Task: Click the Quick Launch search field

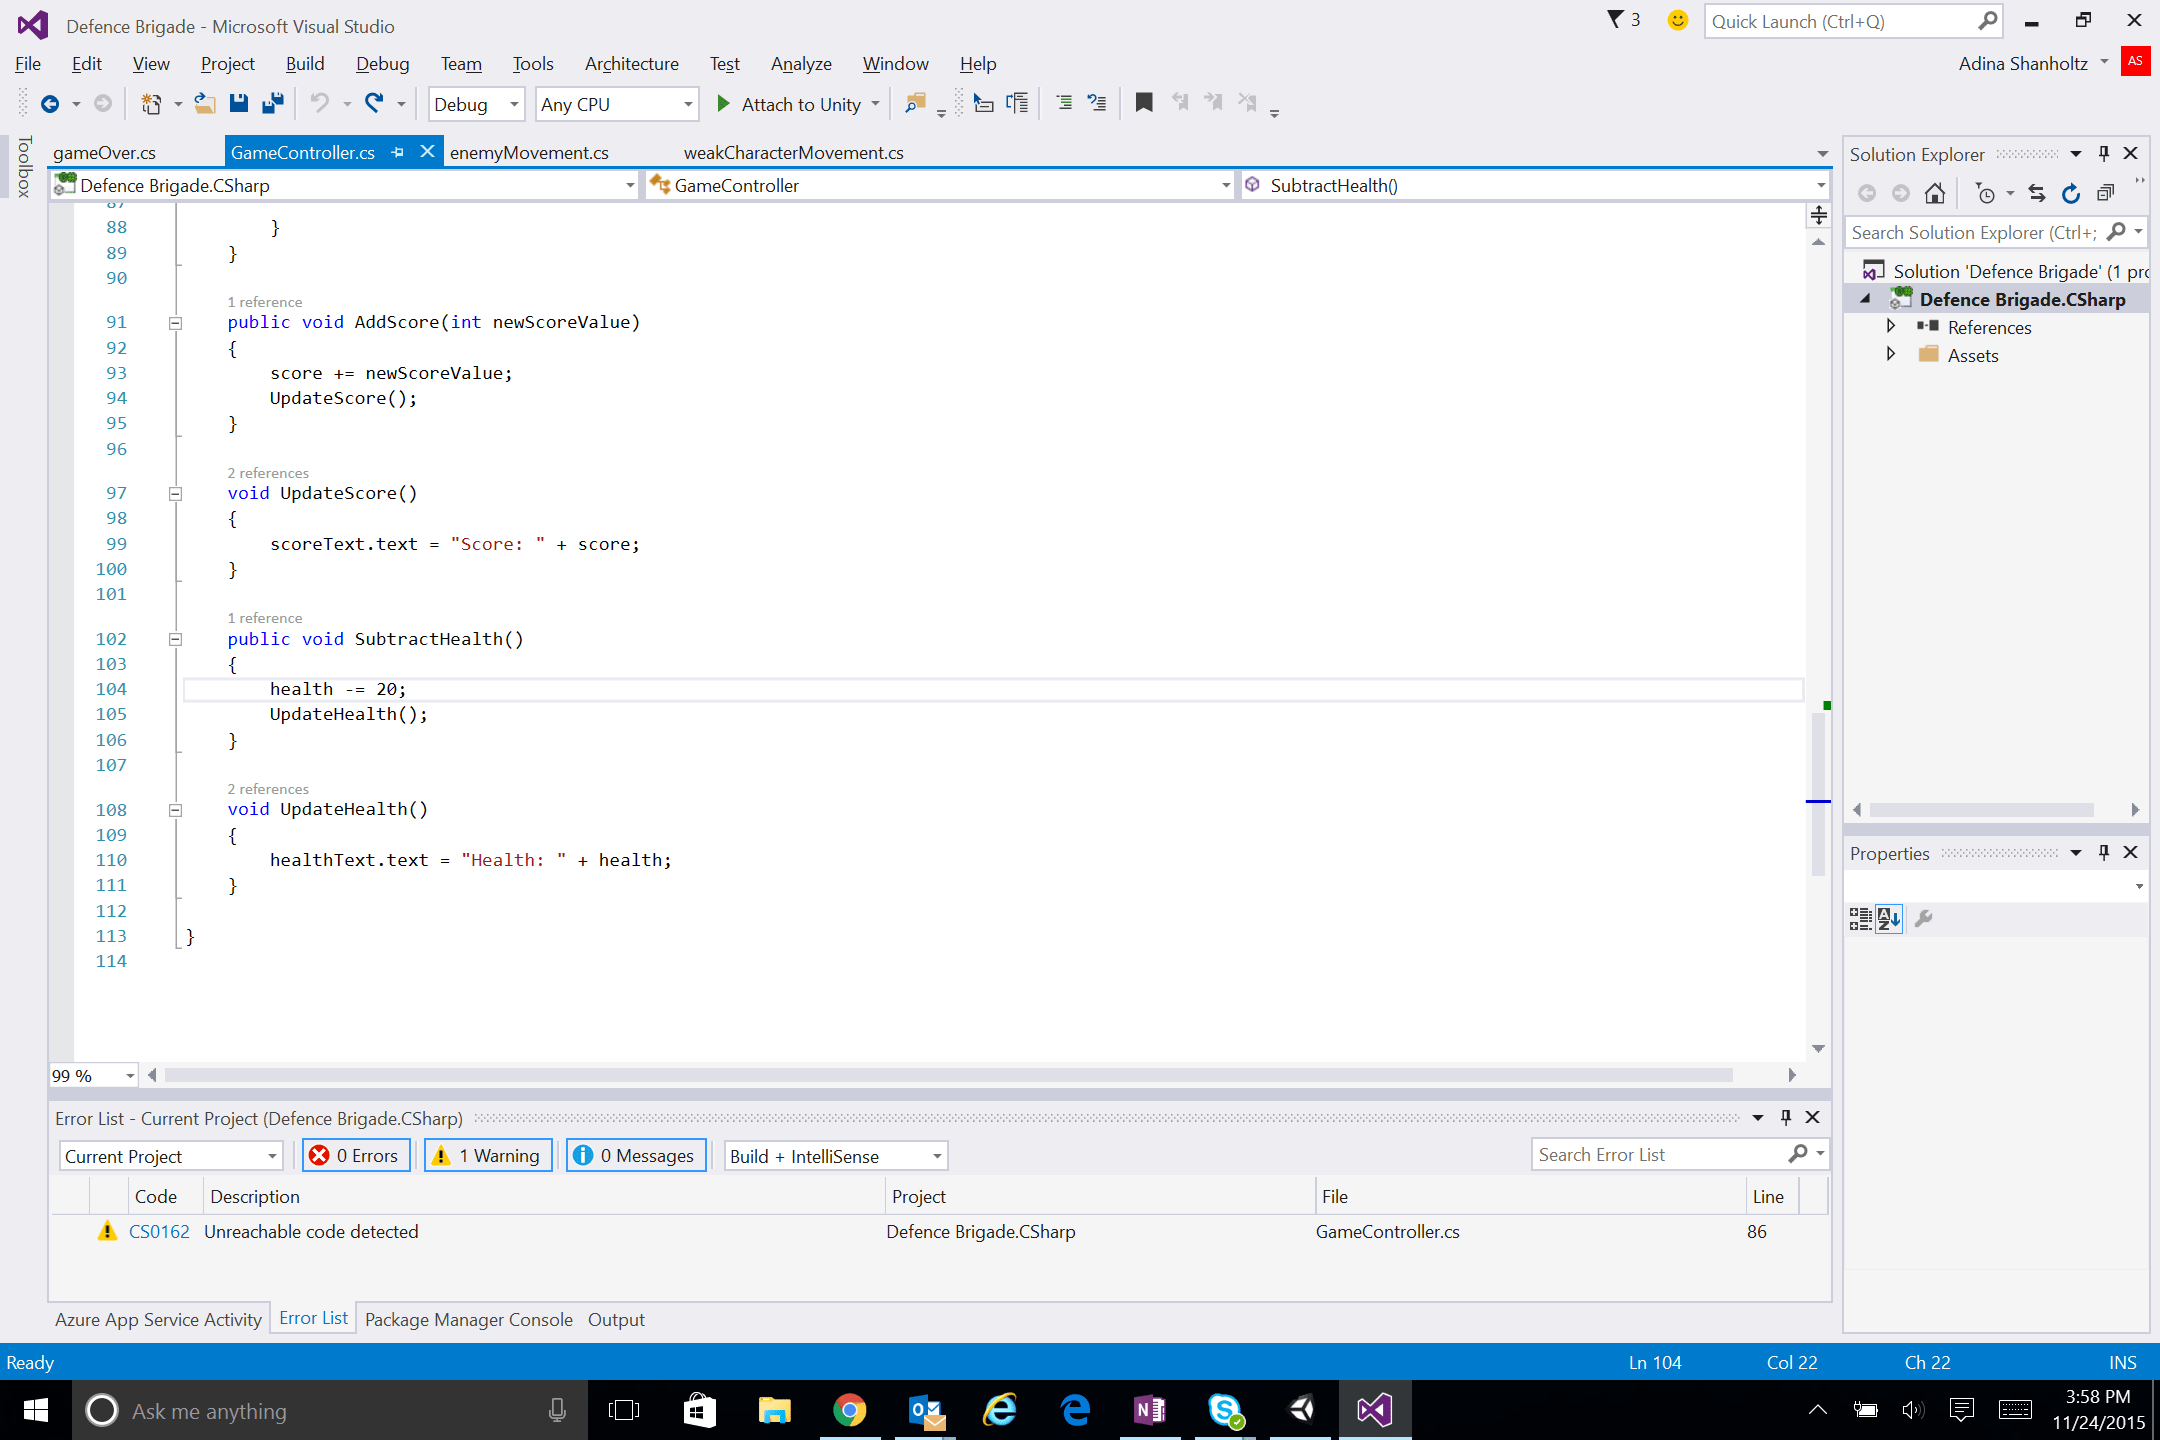Action: coord(1852,21)
